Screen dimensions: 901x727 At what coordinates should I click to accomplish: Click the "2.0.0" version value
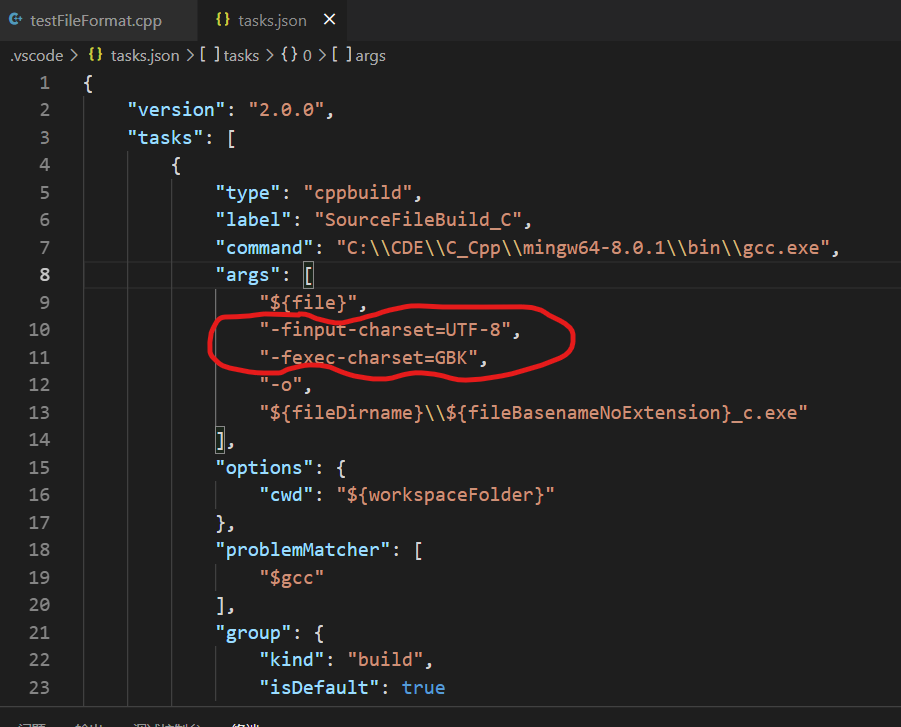(x=286, y=110)
